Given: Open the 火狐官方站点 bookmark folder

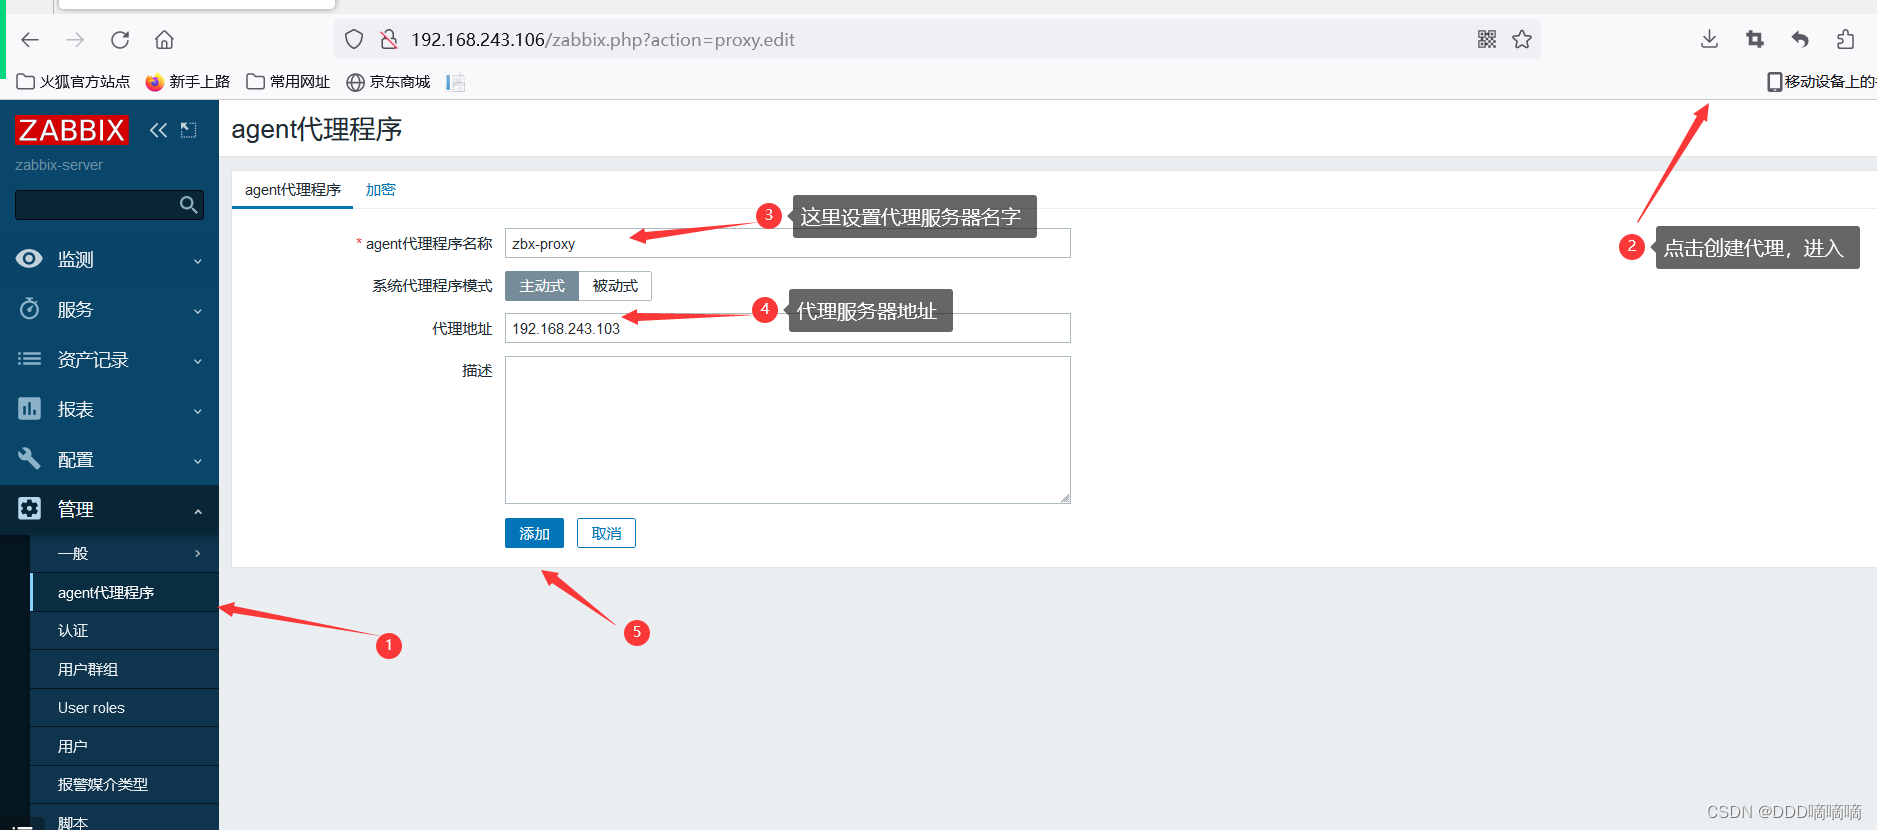Looking at the screenshot, I should click(74, 82).
